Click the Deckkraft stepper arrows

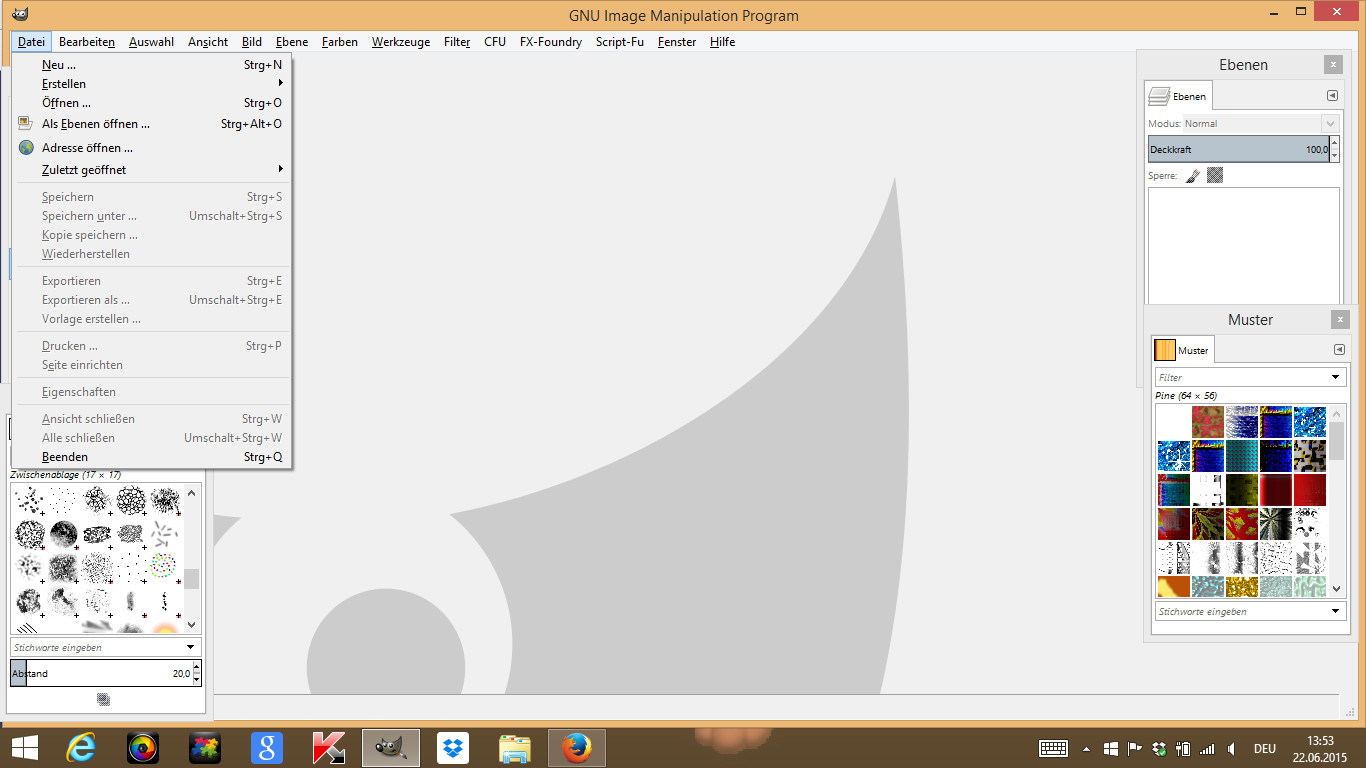click(1334, 150)
